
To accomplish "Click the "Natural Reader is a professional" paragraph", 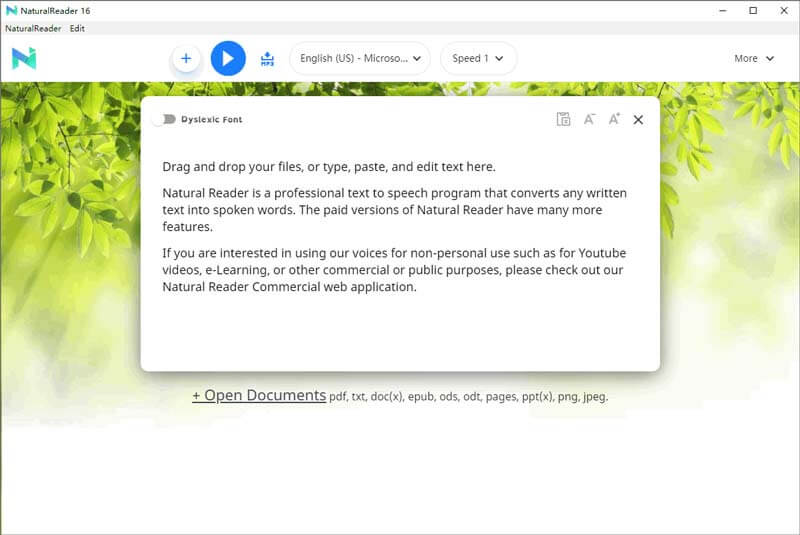I will tap(394, 210).
